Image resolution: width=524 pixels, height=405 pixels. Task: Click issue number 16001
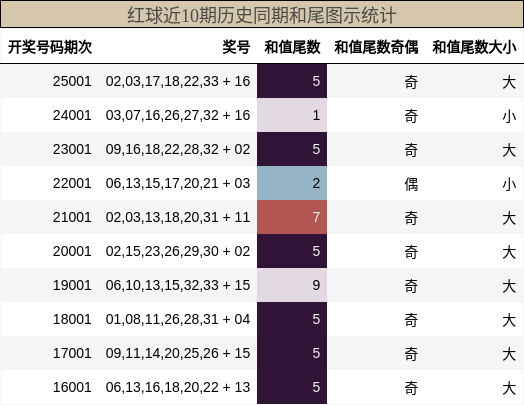pyautogui.click(x=72, y=387)
